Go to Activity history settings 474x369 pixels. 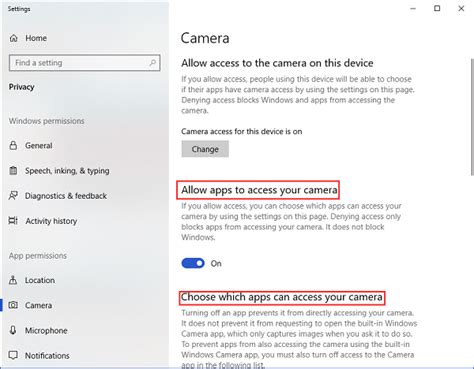pos(51,221)
